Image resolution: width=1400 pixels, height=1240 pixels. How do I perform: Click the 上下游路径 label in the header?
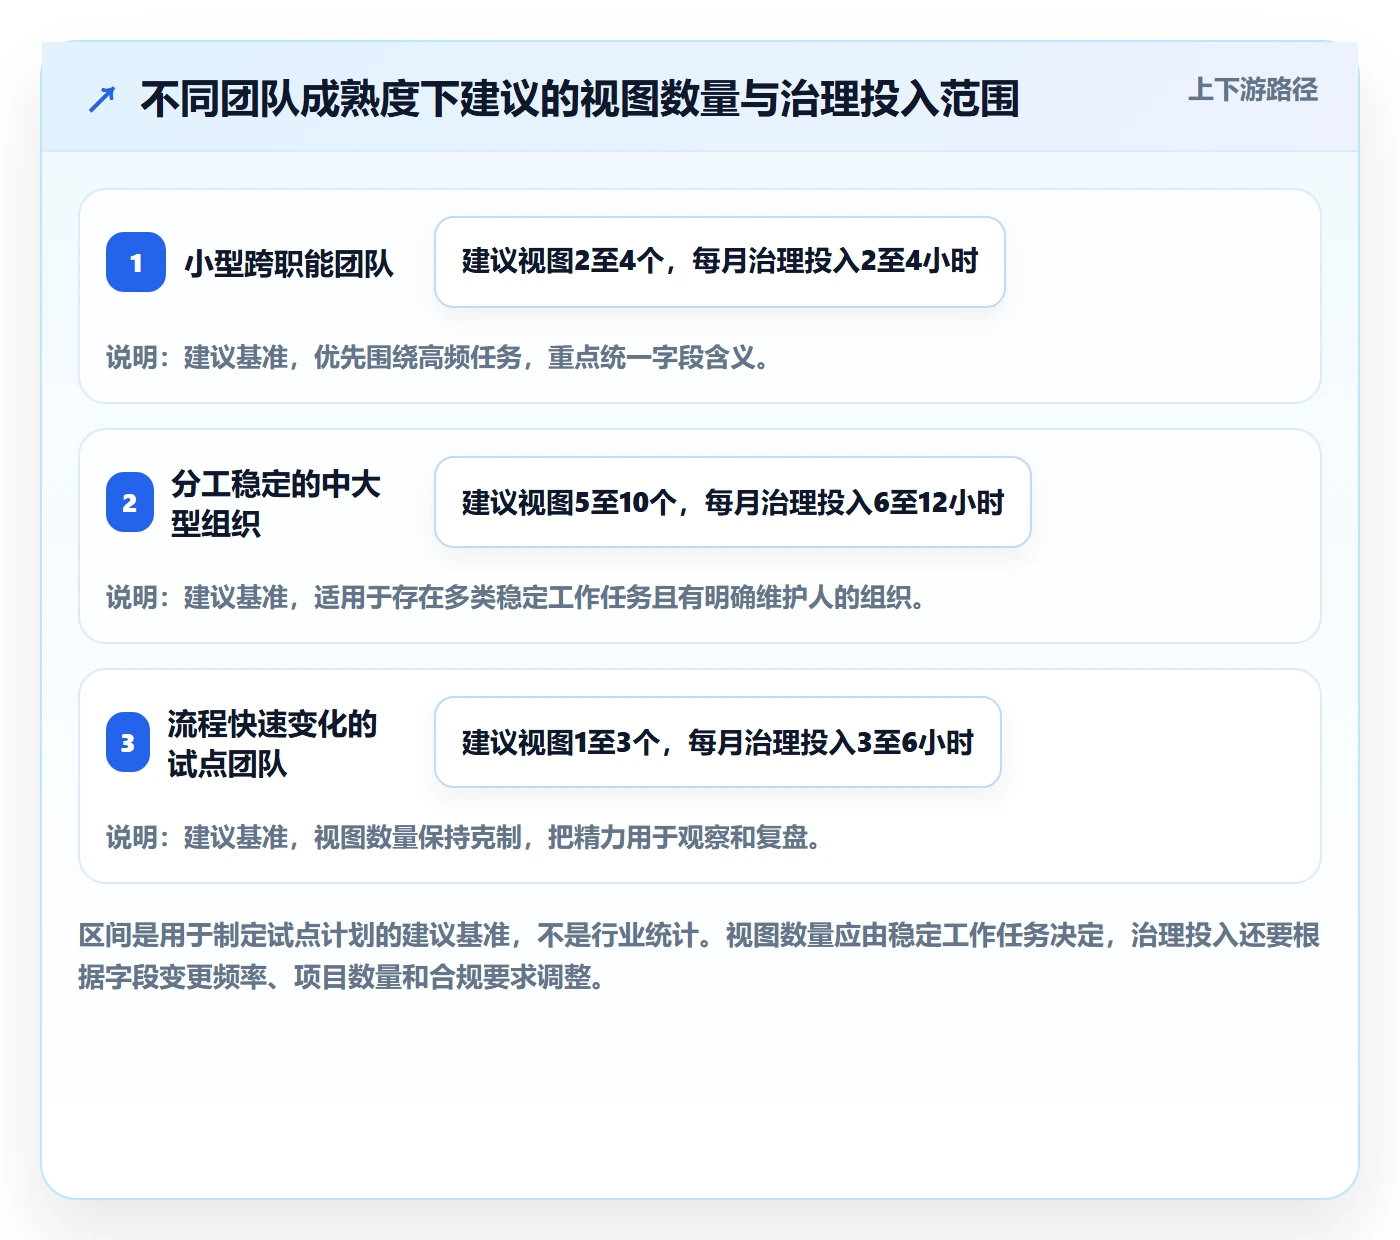click(x=1253, y=90)
